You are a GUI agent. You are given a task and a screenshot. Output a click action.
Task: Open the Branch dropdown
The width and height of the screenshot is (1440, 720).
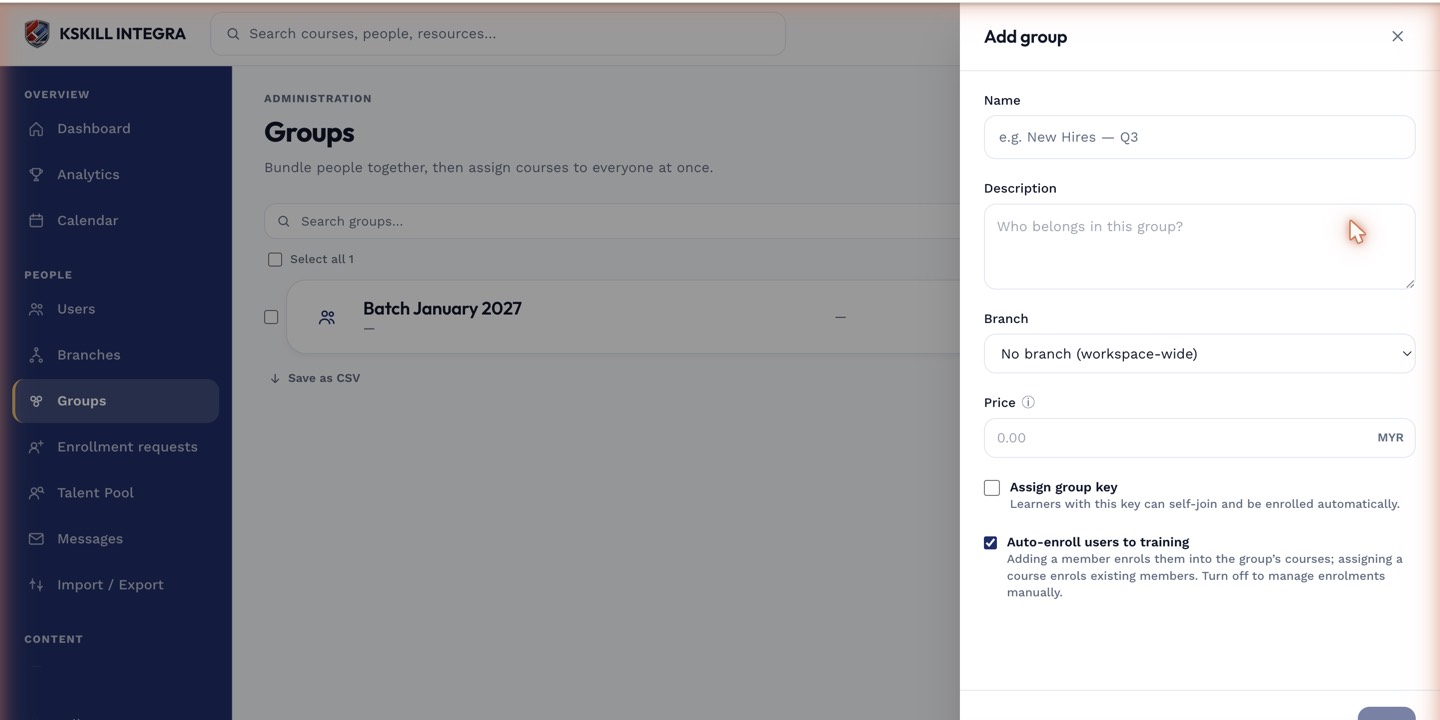click(x=1199, y=354)
